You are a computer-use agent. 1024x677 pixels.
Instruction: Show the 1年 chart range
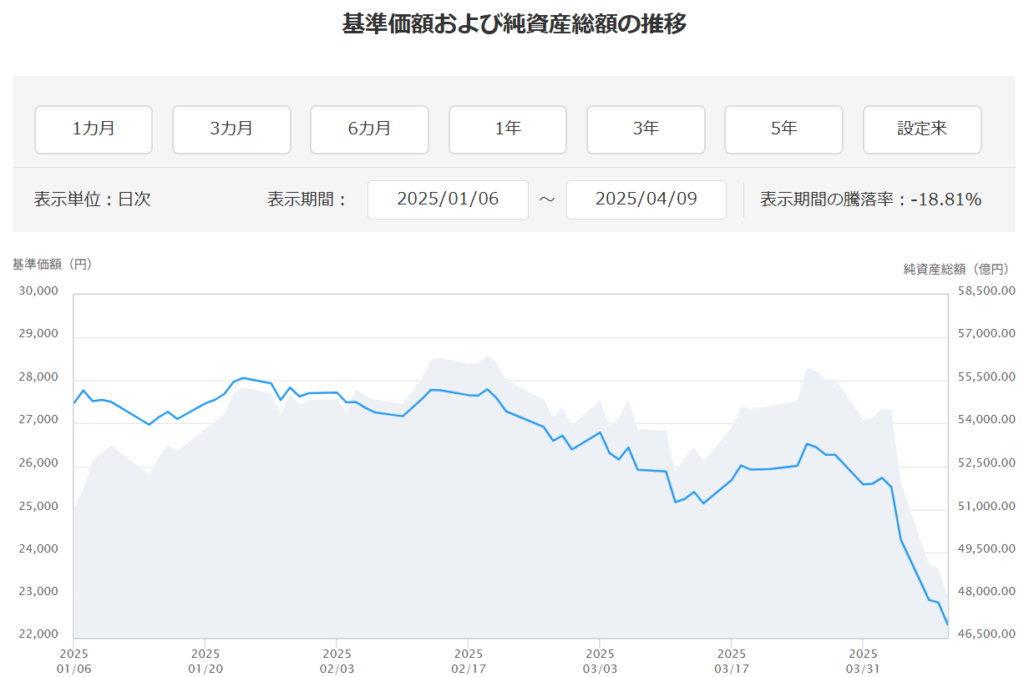(507, 129)
